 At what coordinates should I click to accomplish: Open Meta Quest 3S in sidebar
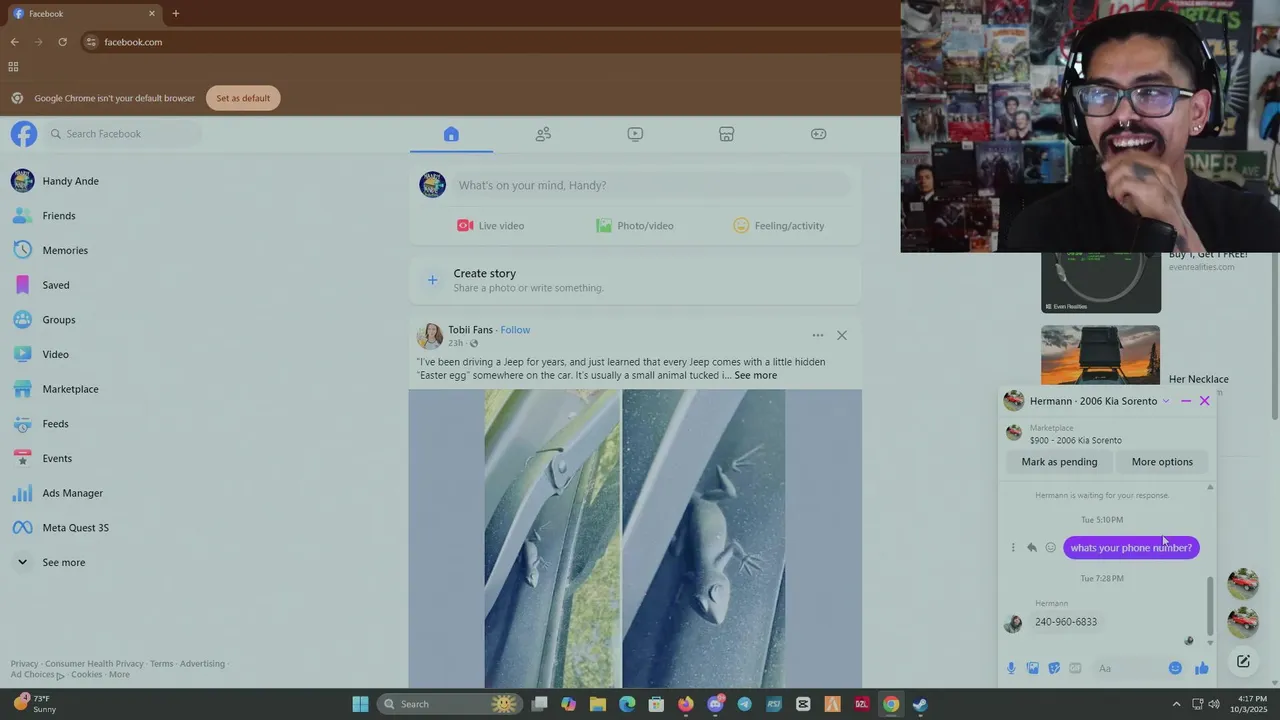(75, 528)
